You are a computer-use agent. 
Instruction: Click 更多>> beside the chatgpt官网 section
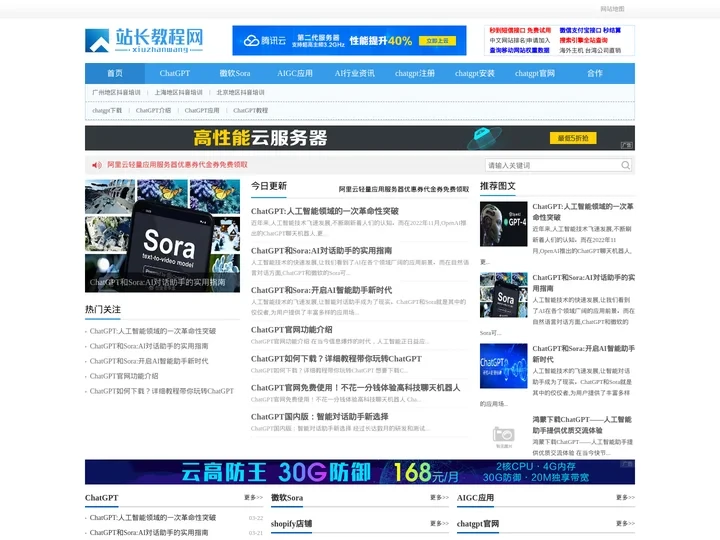(x=625, y=523)
